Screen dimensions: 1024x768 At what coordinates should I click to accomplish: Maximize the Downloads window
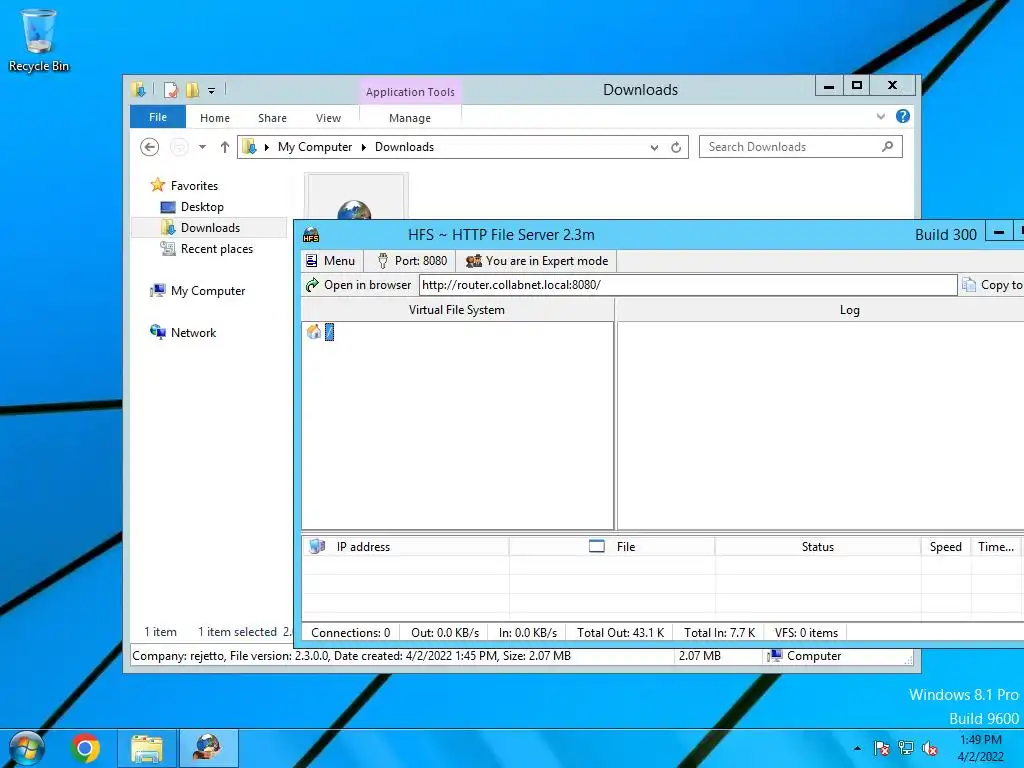click(x=857, y=86)
